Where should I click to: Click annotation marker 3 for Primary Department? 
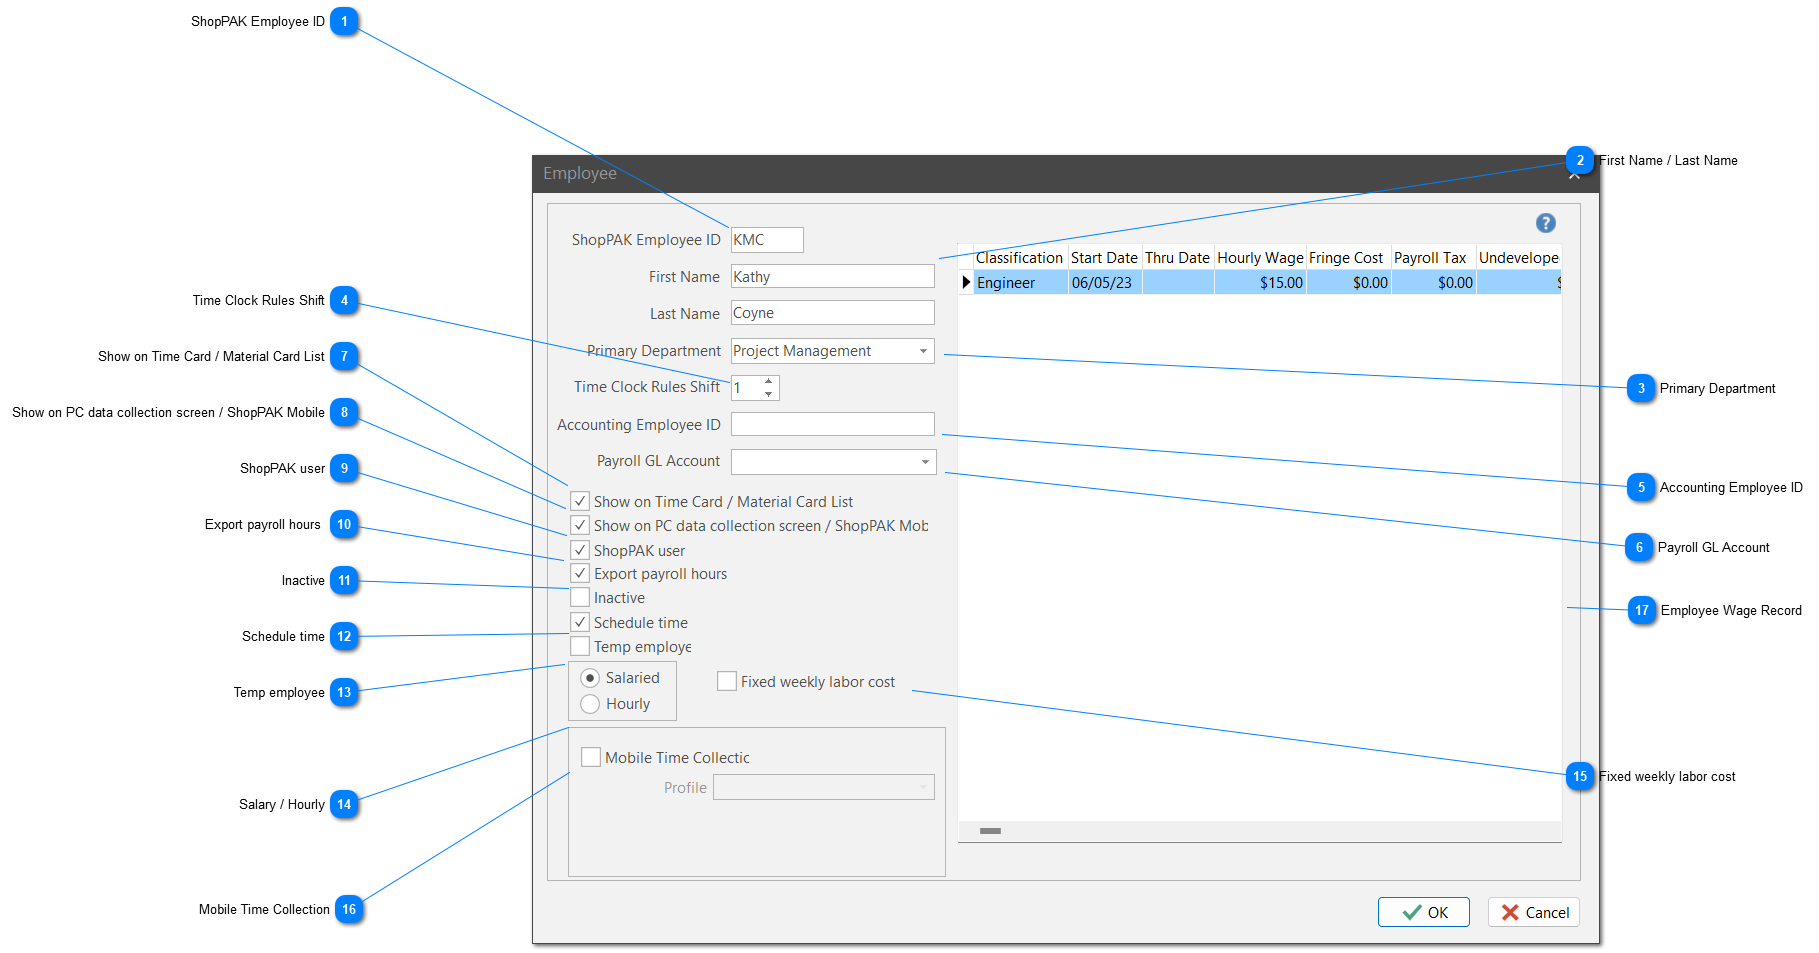(1640, 388)
